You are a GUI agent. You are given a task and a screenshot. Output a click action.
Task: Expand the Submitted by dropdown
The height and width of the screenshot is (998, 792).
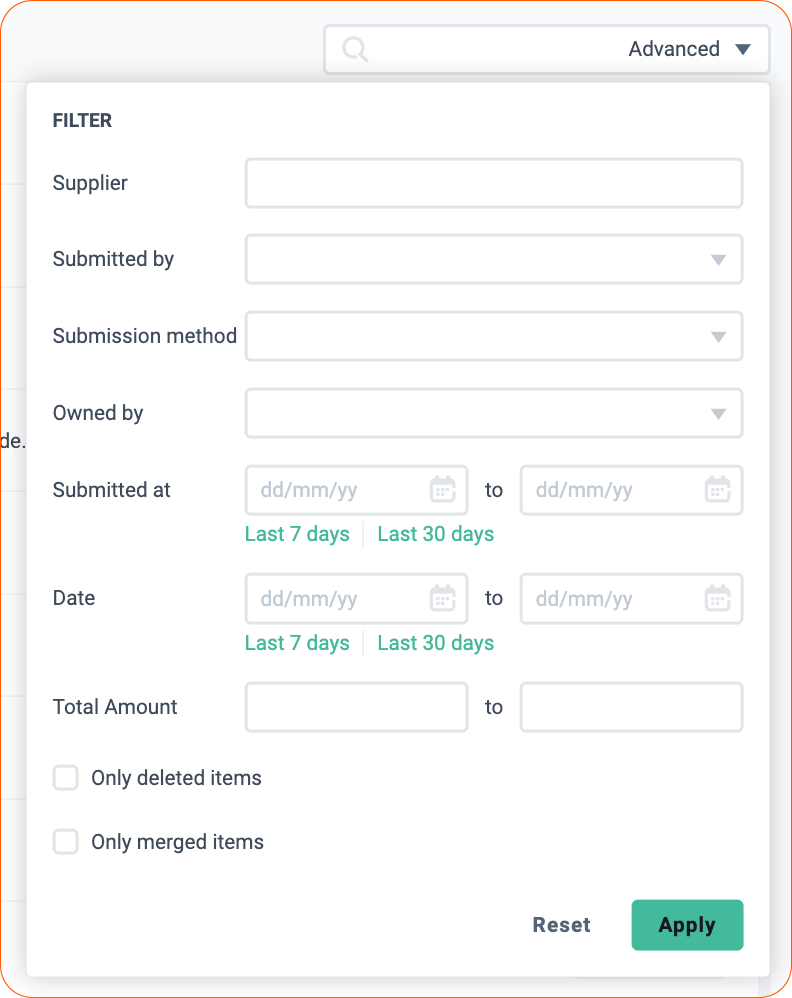point(494,259)
